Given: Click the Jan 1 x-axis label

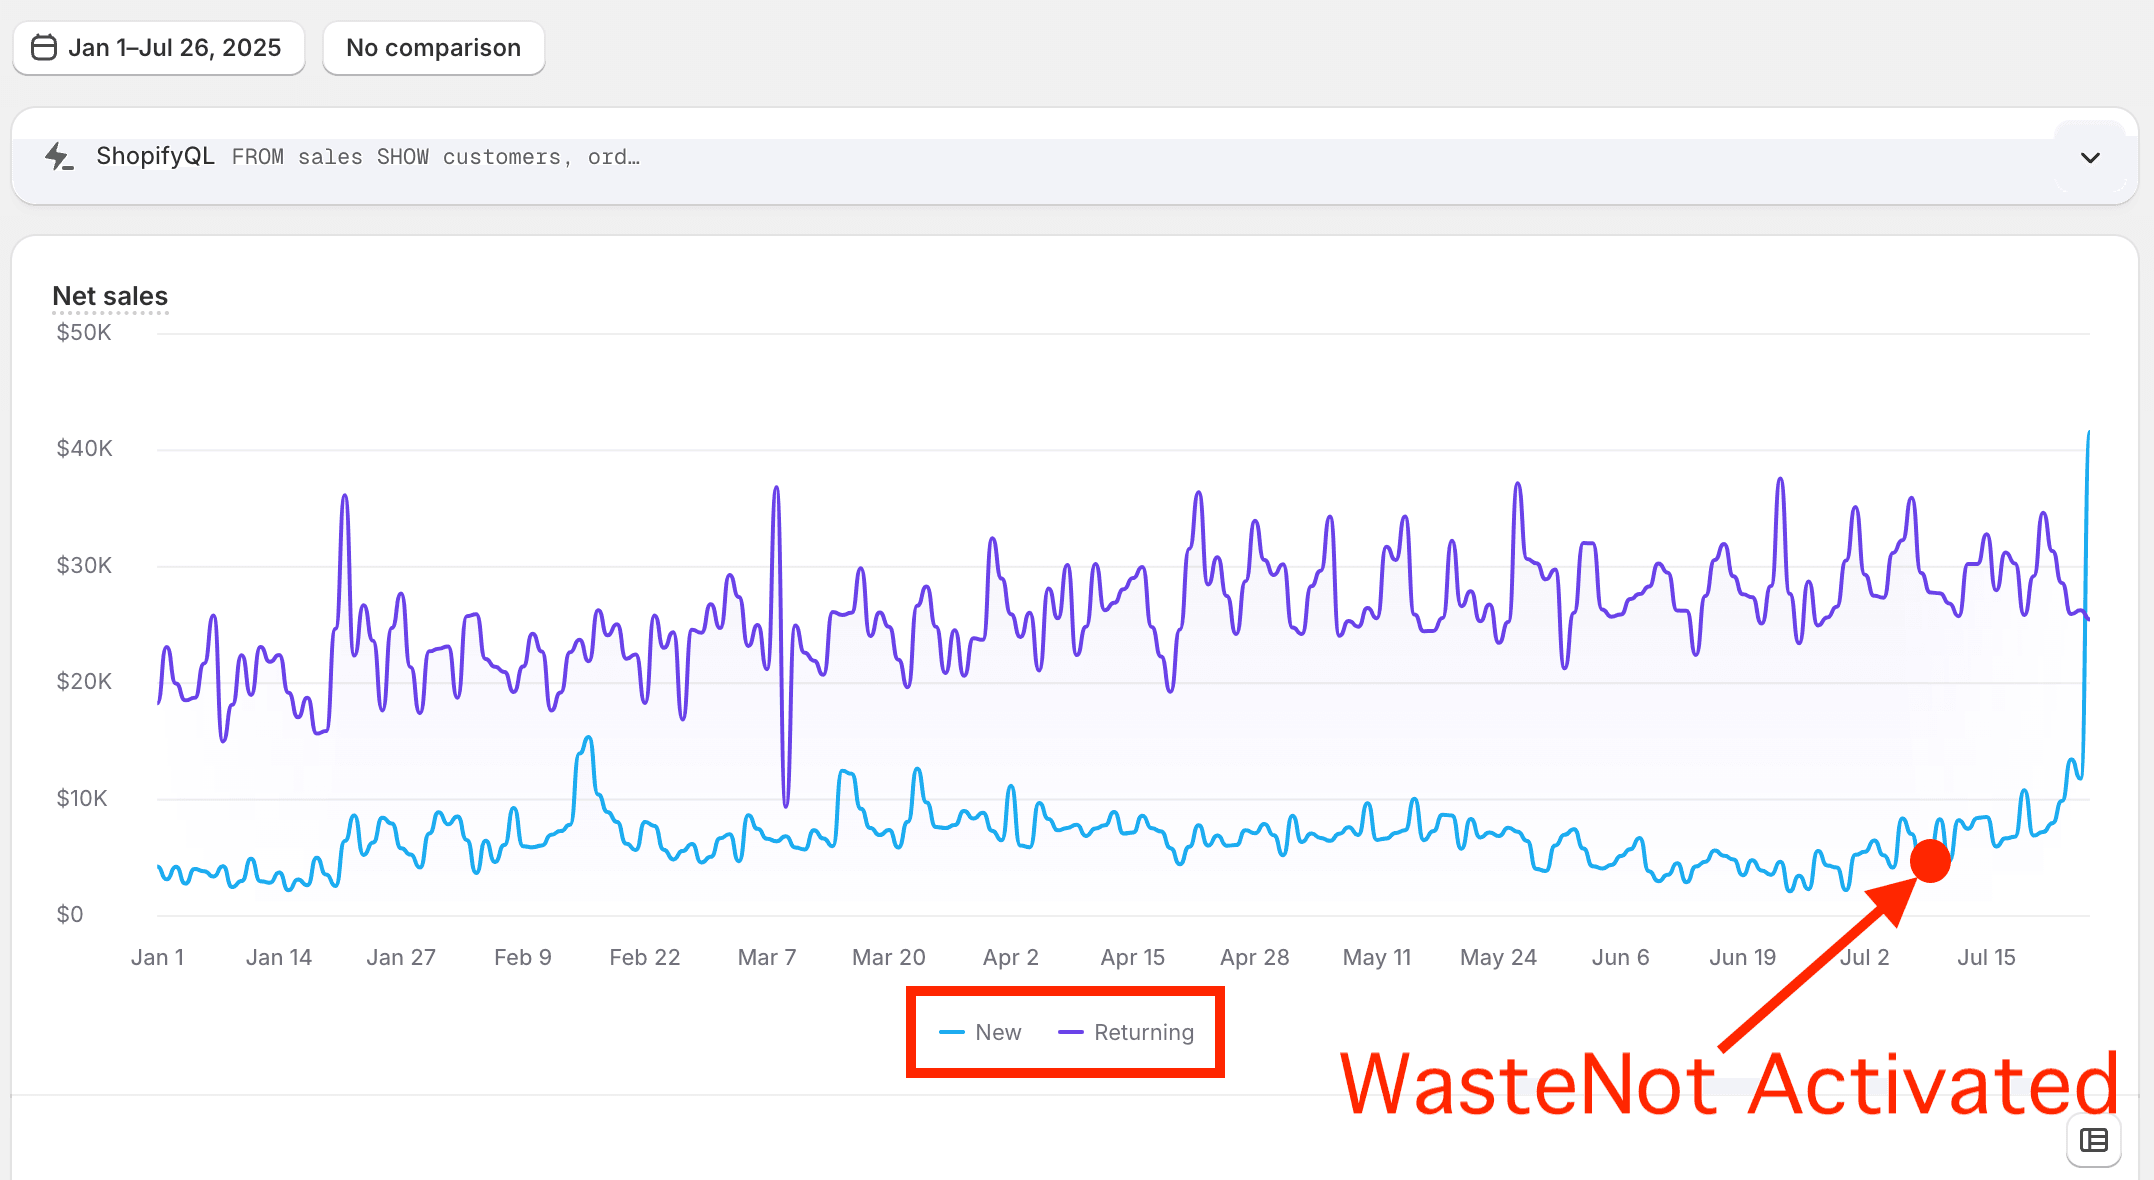Looking at the screenshot, I should click(x=157, y=958).
